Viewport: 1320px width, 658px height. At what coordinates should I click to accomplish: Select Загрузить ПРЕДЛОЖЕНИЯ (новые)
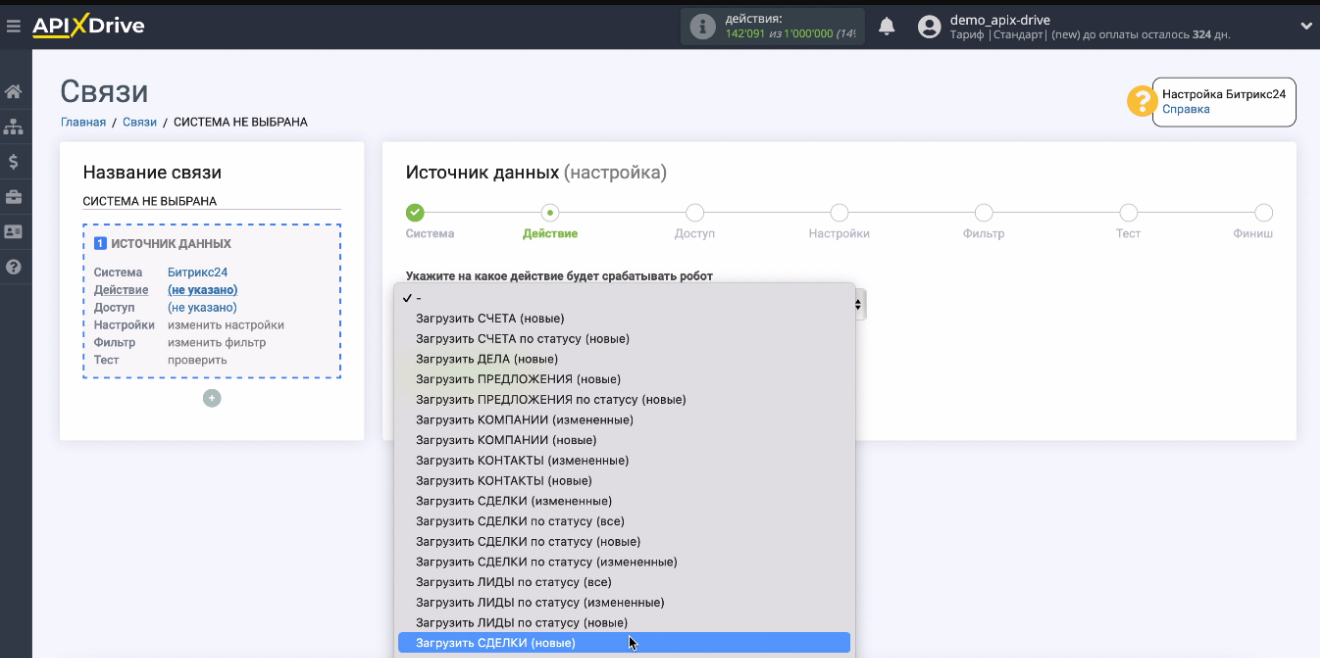(624, 379)
